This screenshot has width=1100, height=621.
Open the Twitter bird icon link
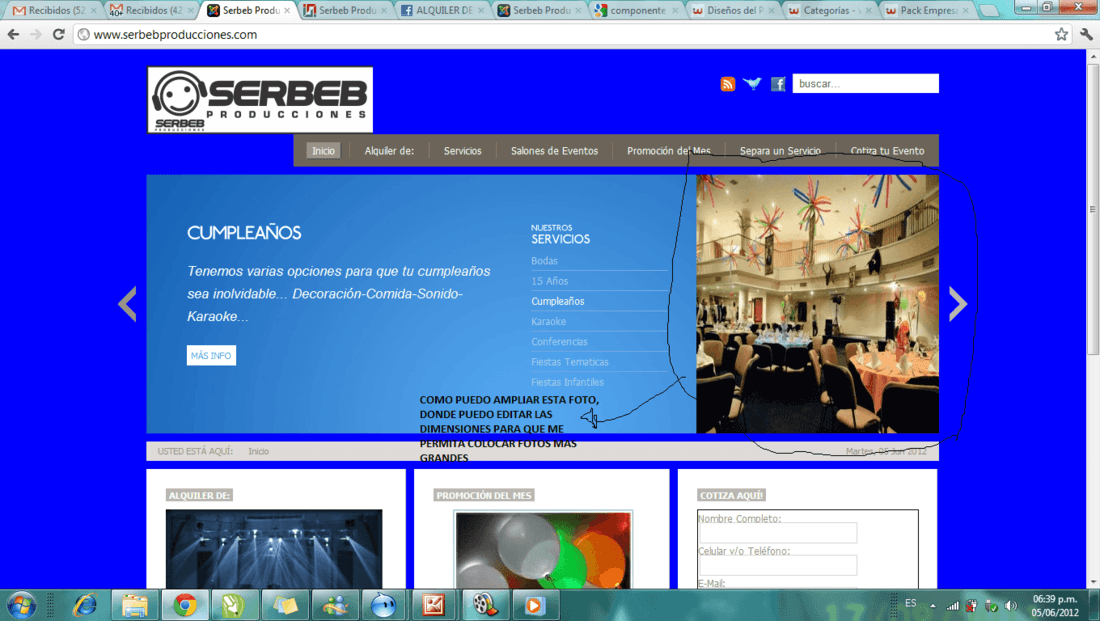(752, 84)
